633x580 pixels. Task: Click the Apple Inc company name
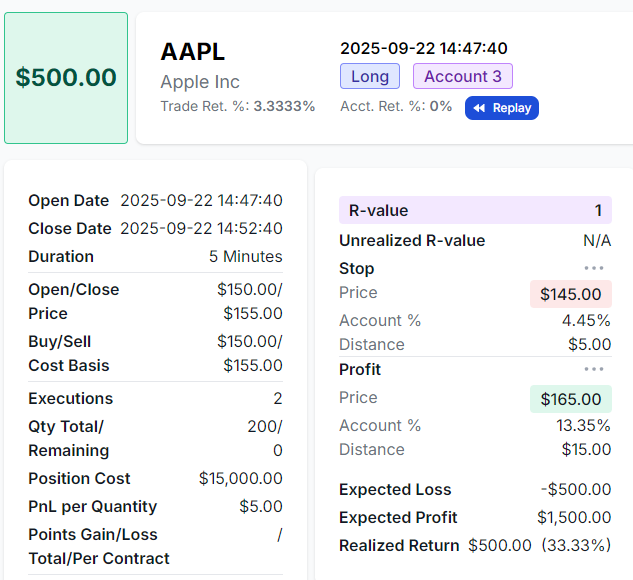point(200,82)
